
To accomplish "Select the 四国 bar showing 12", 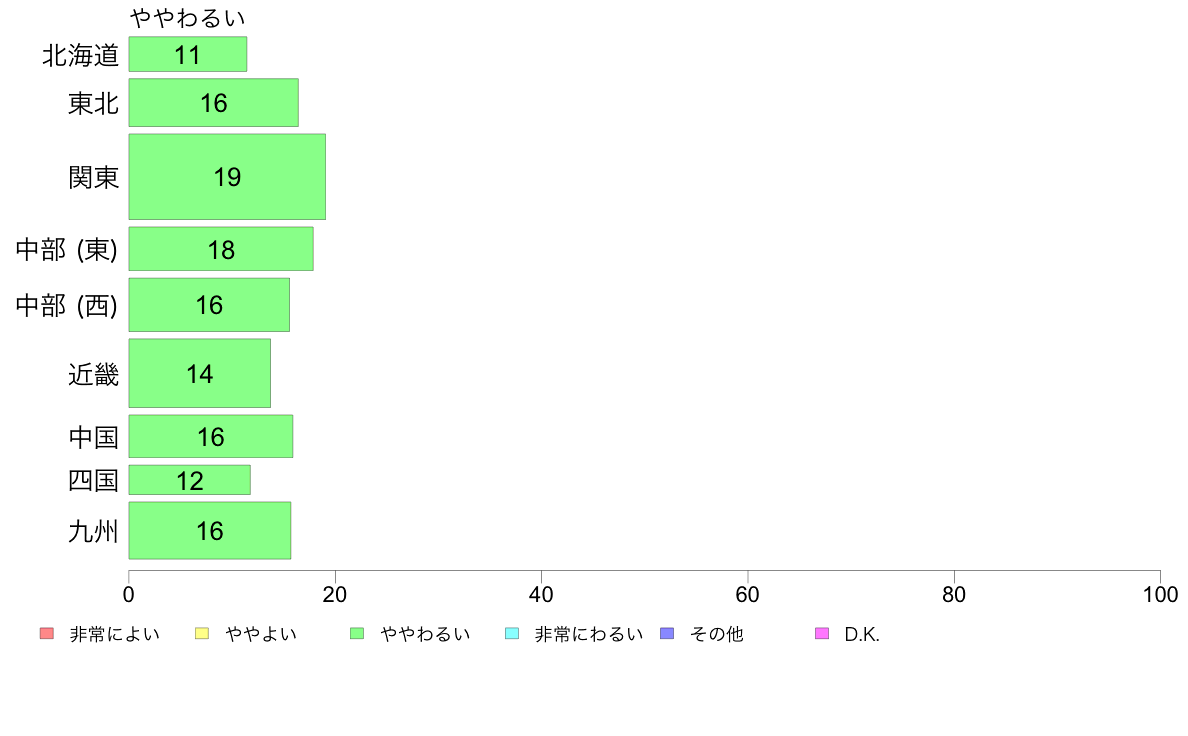I will (189, 480).
